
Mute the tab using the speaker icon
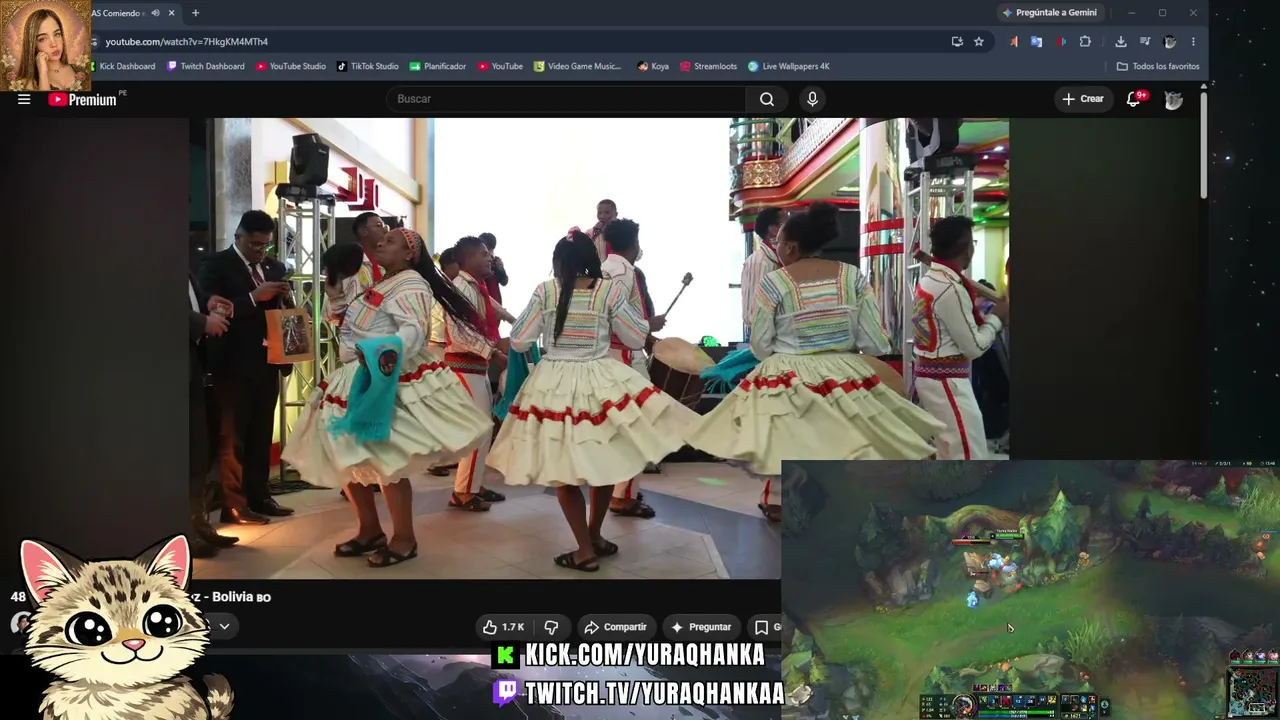[155, 13]
